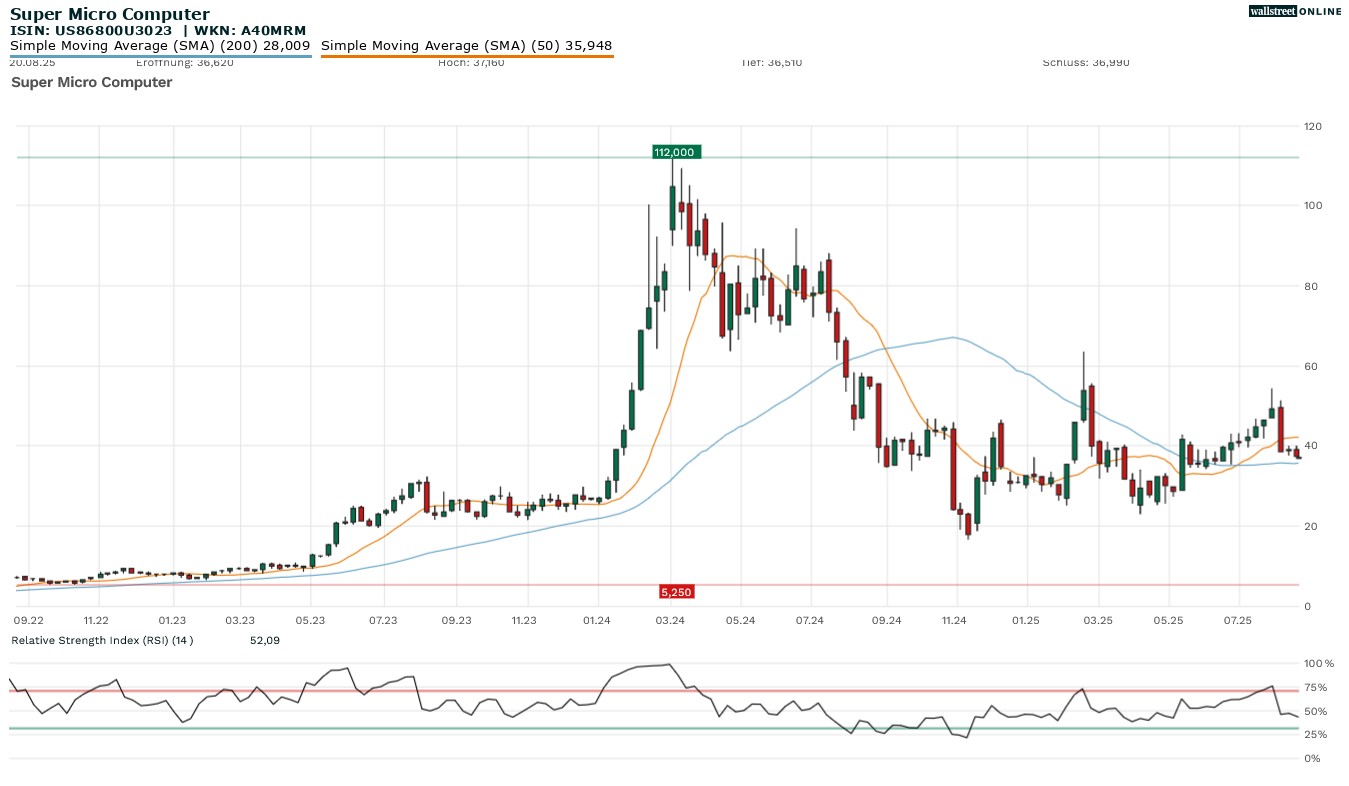Click the 09.23 date axis label
Screen dimensions: 1349x786
click(456, 620)
